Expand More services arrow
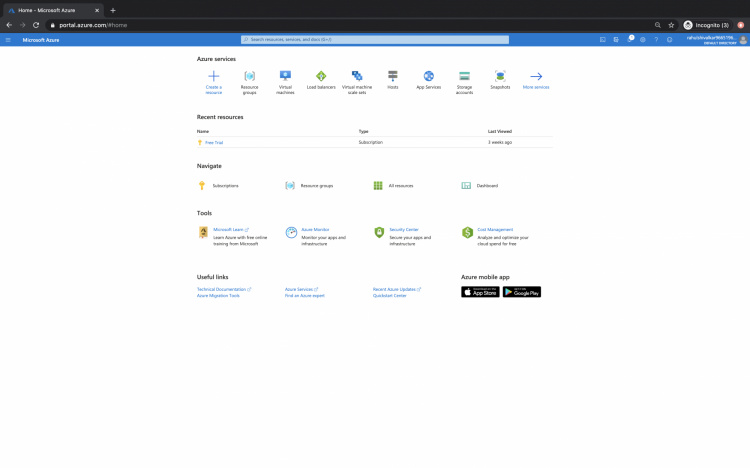 point(536,76)
